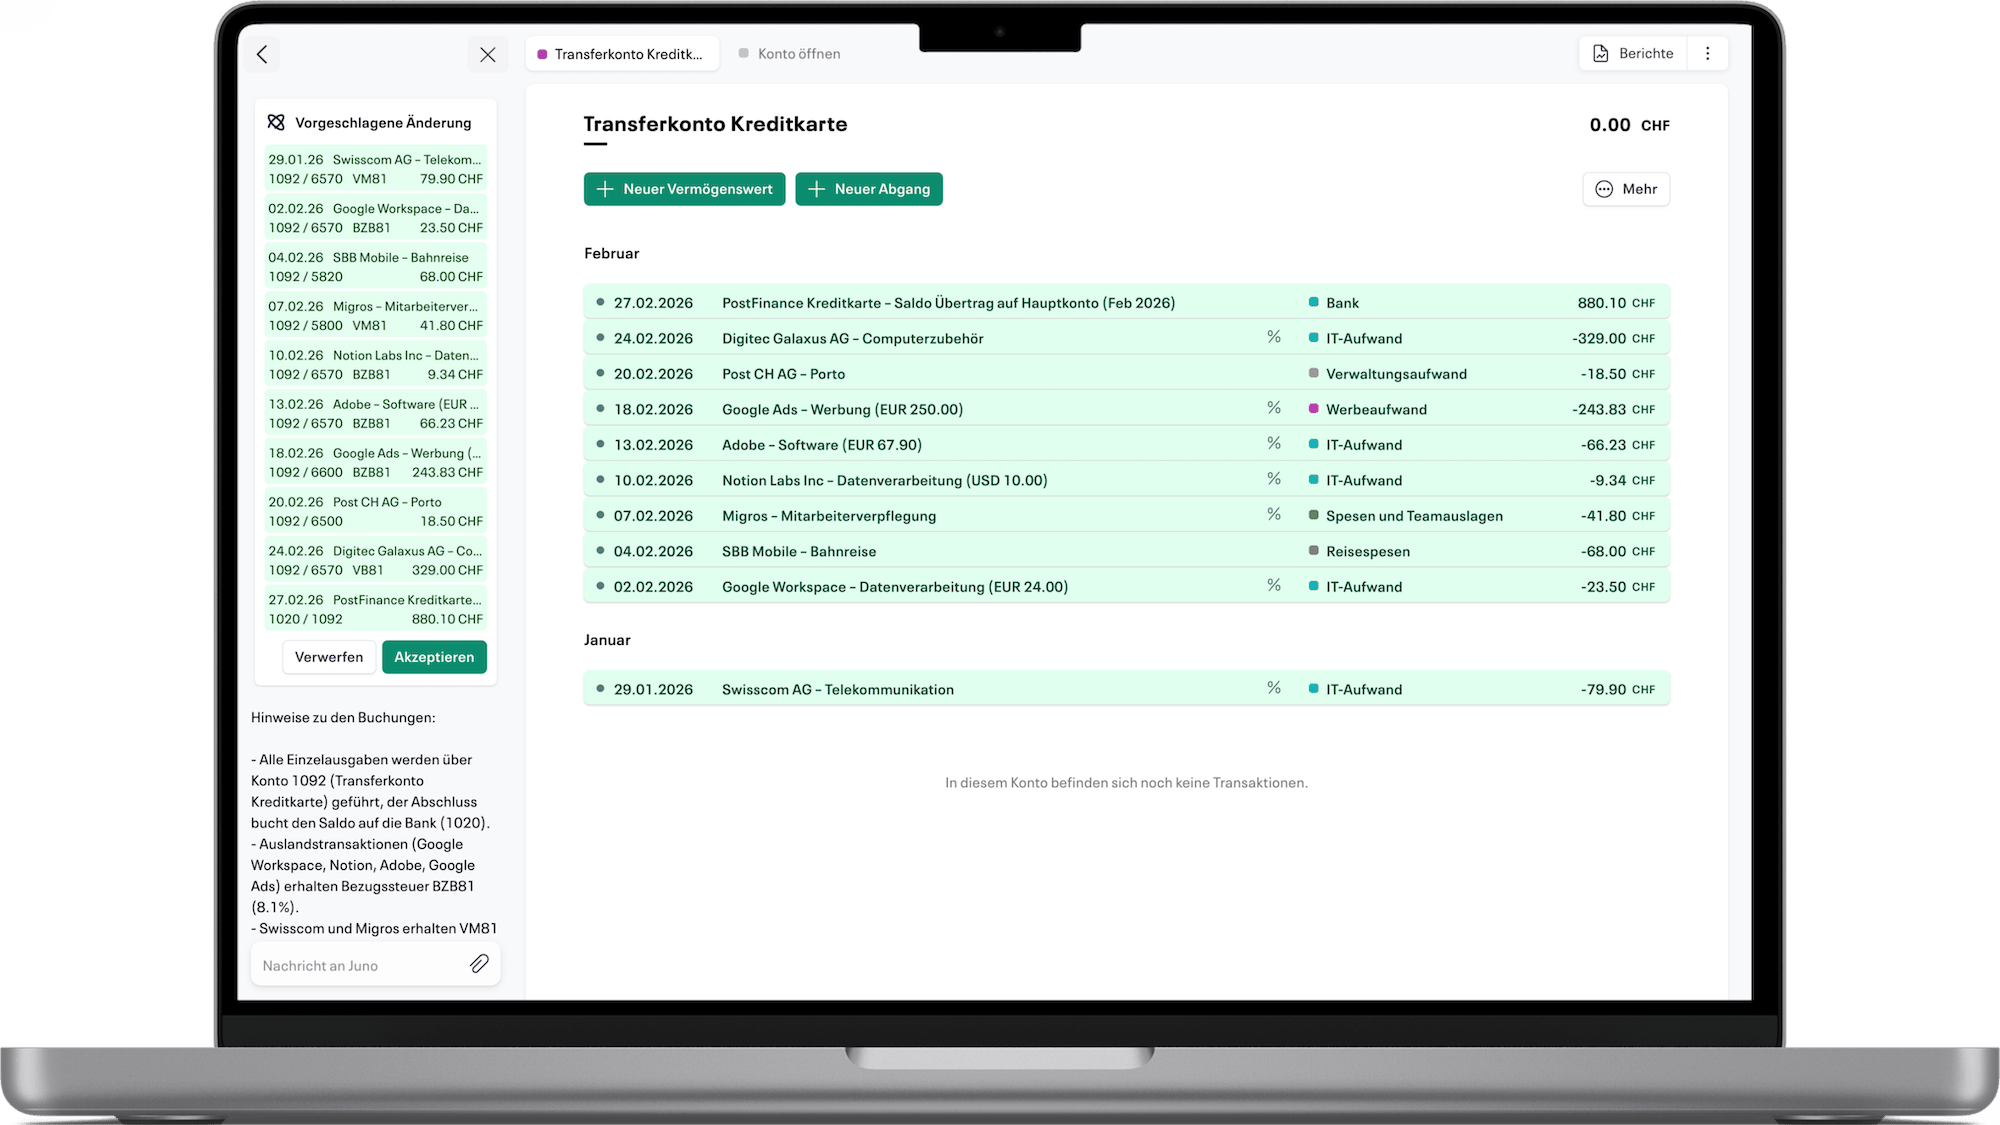The image size is (2000, 1125).
Task: Click the Bank color tag on 27.02.2026 row
Action: coord(1314,302)
